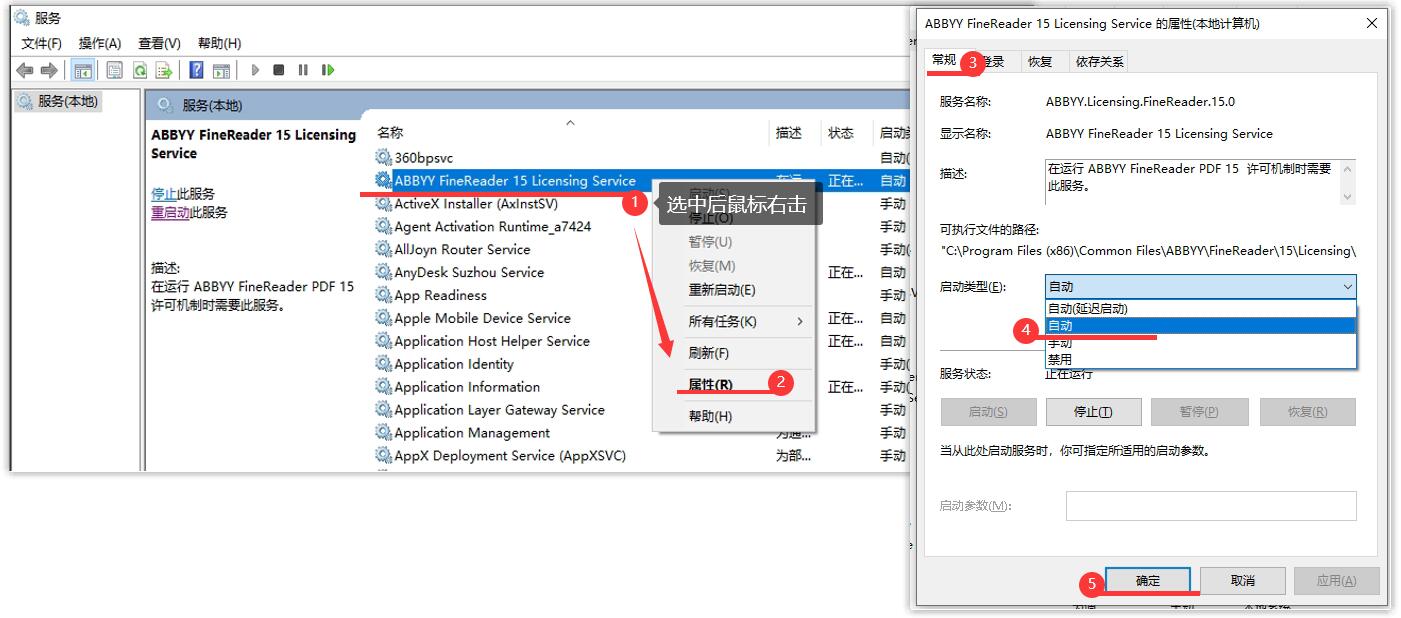Open the 所有任务(K) submenu
The height and width of the screenshot is (618, 1401).
744,321
